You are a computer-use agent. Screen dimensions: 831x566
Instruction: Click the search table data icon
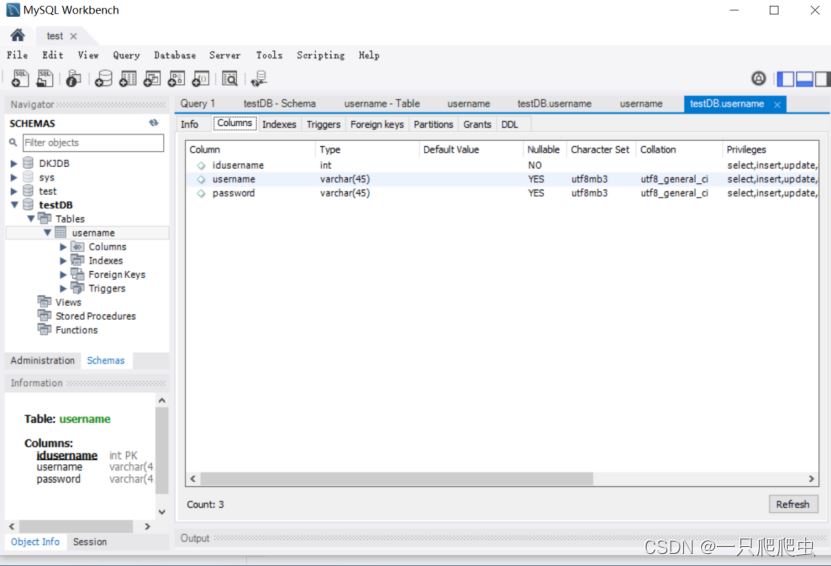[230, 79]
